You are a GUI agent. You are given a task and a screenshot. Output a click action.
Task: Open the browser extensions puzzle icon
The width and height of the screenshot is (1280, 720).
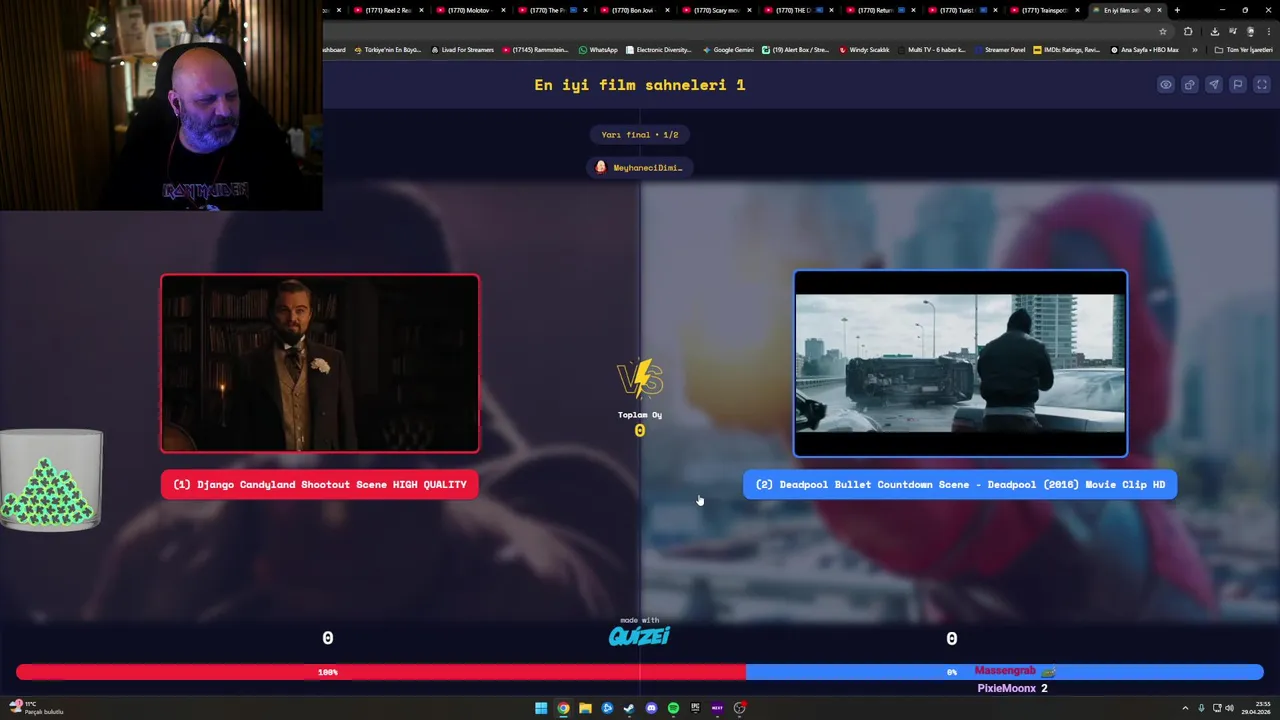(1188, 31)
